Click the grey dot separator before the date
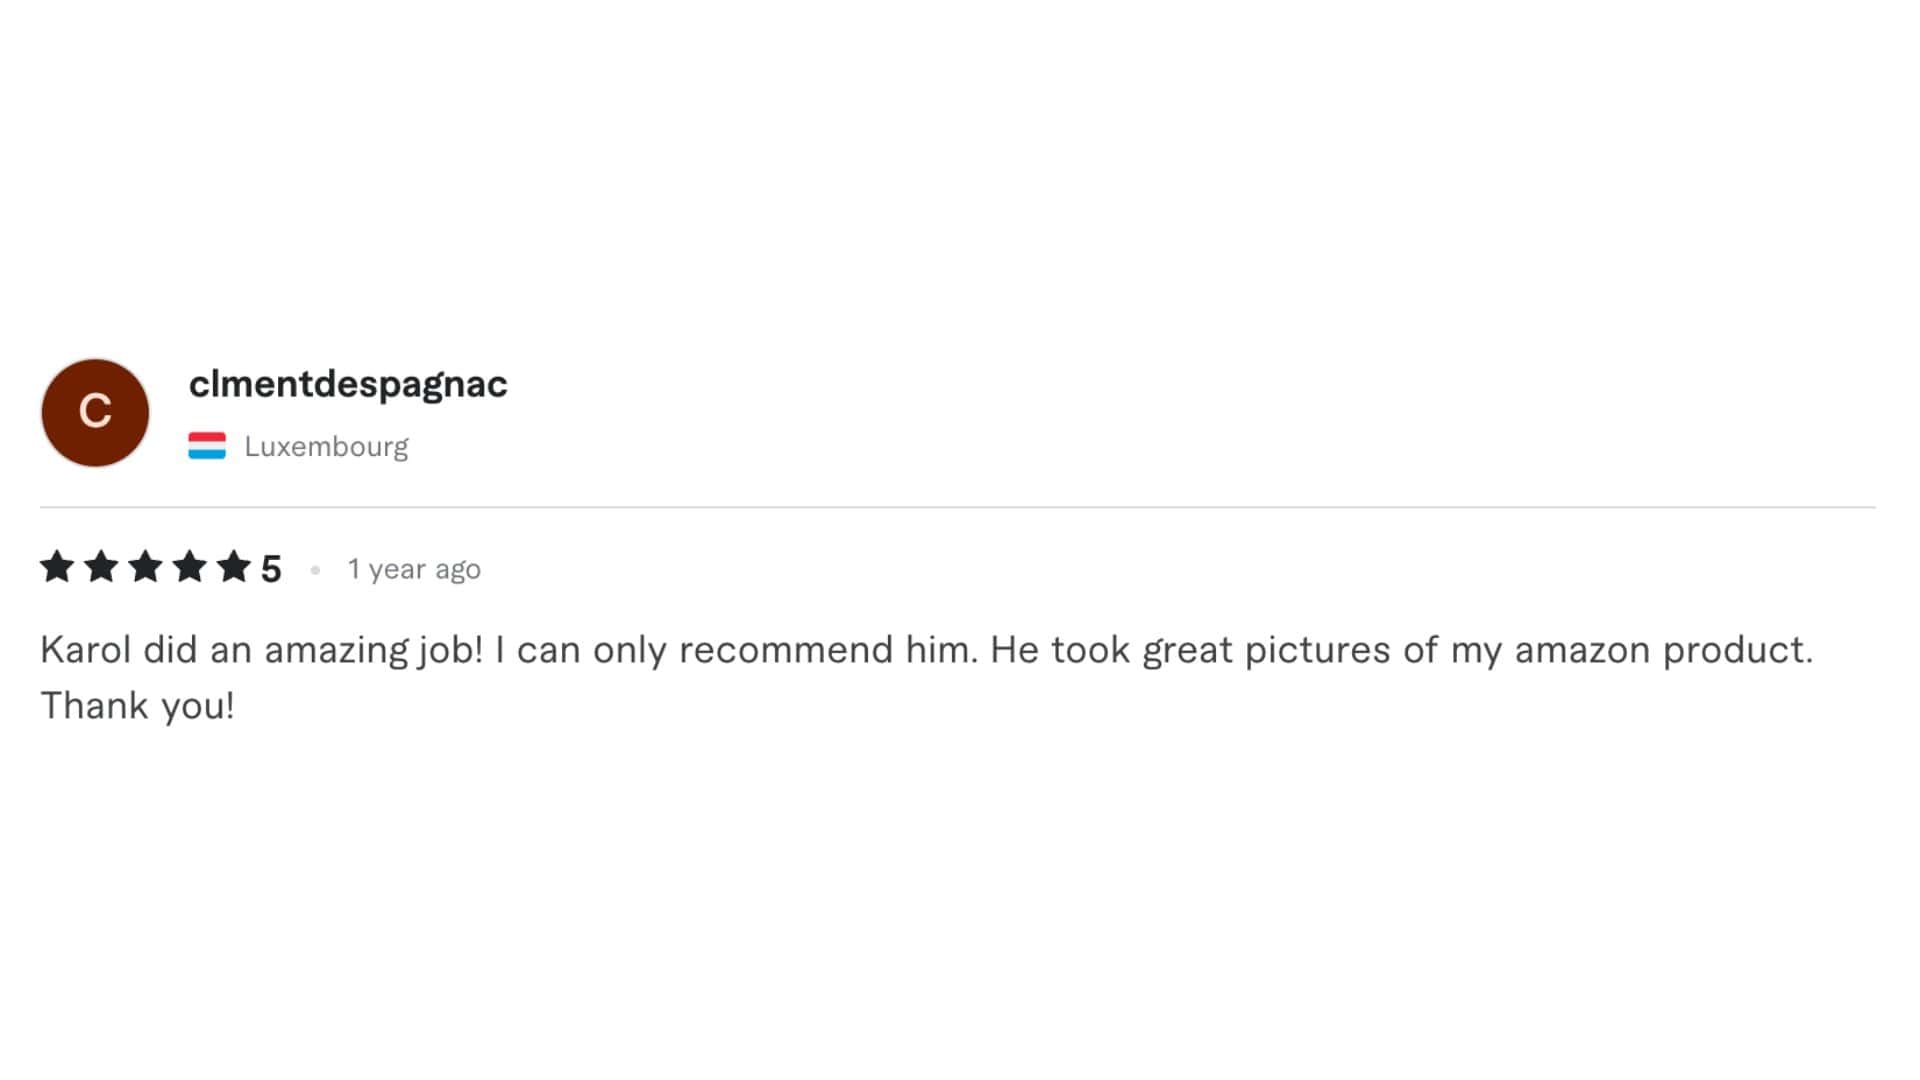The height and width of the screenshot is (1080, 1920). tap(315, 570)
